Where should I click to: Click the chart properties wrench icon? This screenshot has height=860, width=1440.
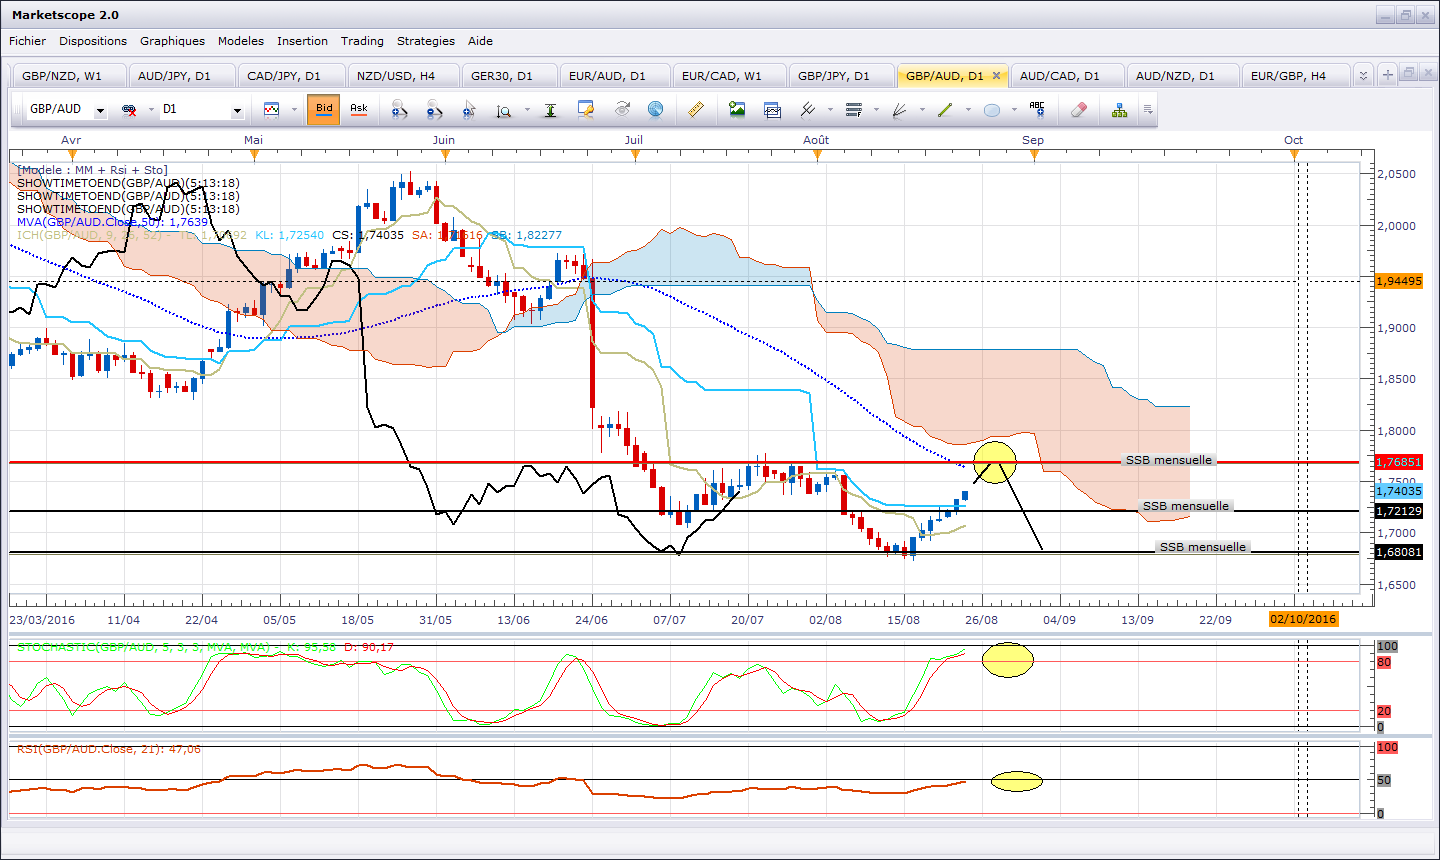click(x=586, y=109)
